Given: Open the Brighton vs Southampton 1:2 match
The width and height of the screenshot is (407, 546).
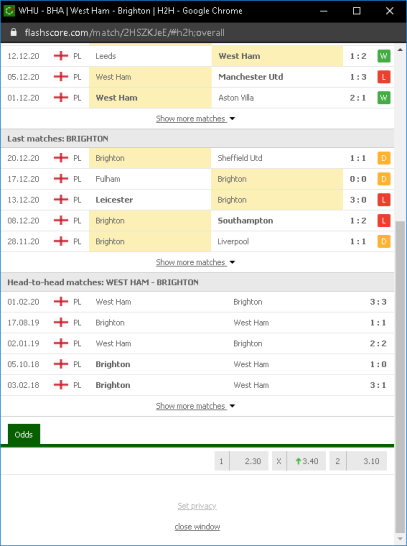Looking at the screenshot, I should click(197, 221).
